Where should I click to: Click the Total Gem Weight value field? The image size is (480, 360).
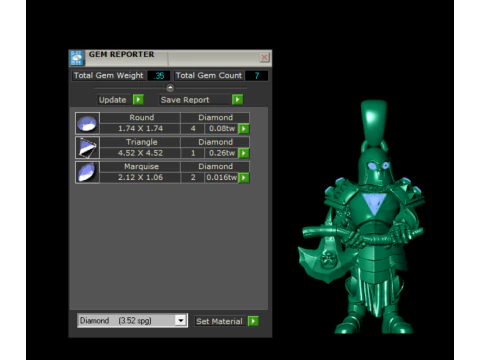(159, 76)
